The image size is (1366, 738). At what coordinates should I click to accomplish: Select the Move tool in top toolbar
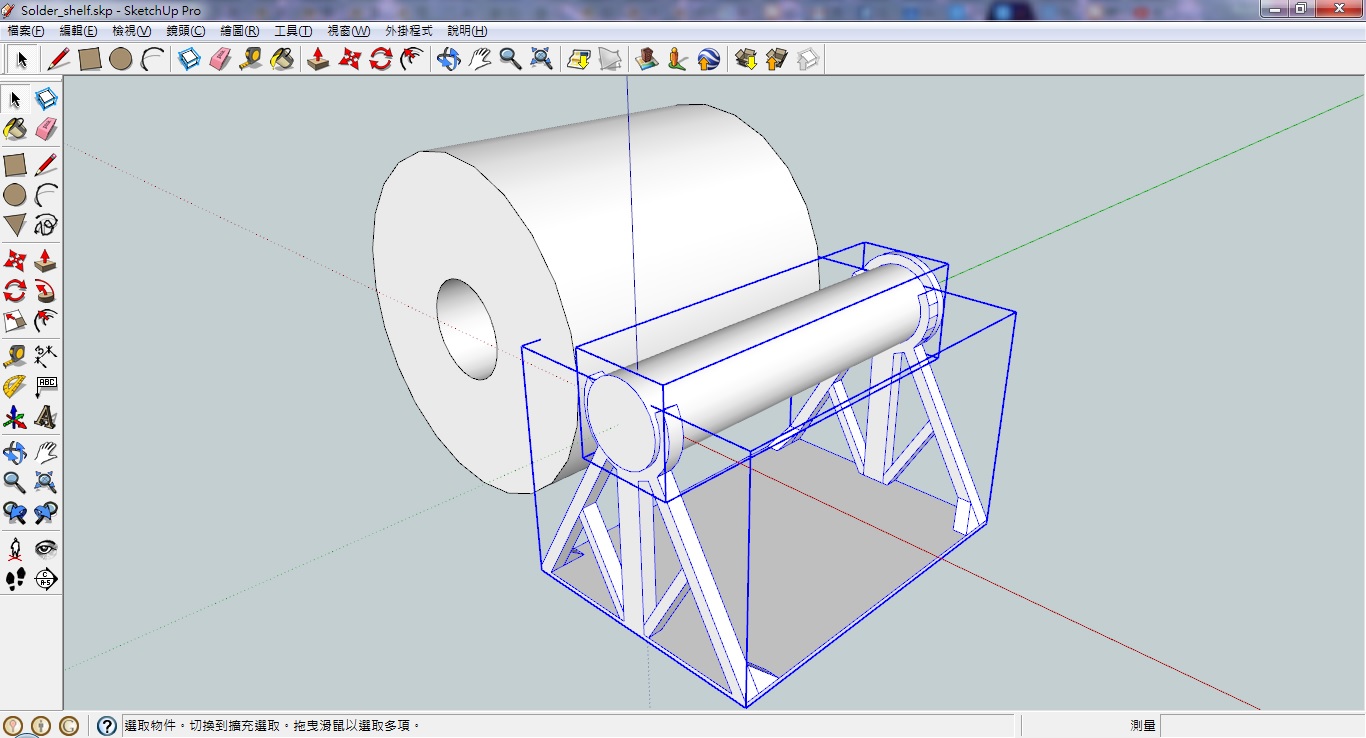[x=349, y=59]
